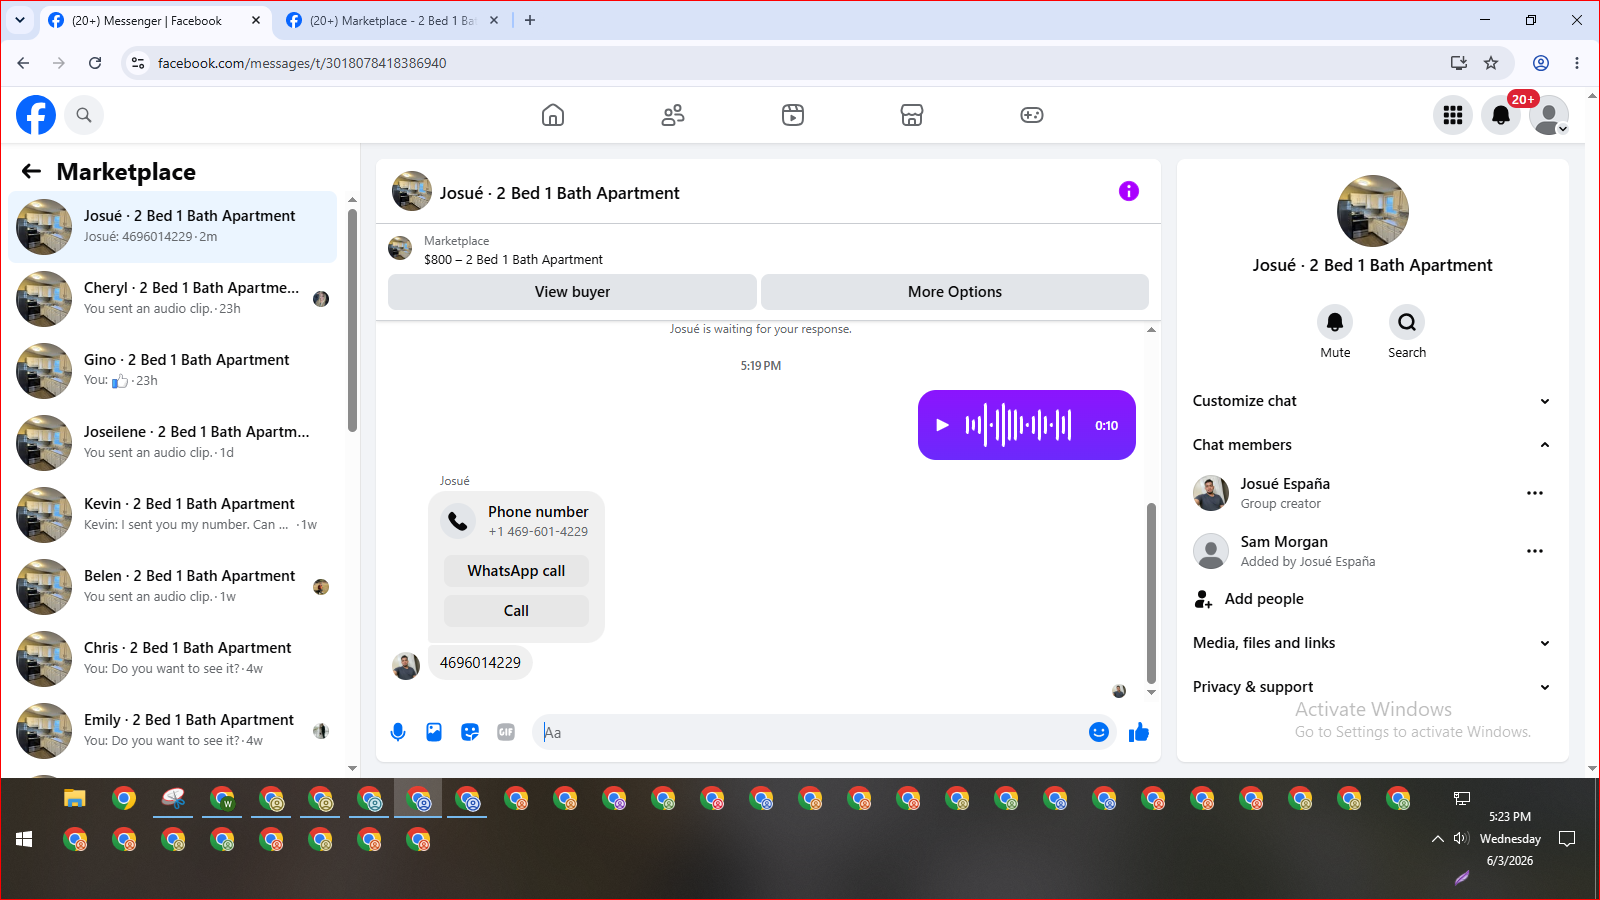Attach a file with the photo icon
1600x900 pixels.
[434, 732]
